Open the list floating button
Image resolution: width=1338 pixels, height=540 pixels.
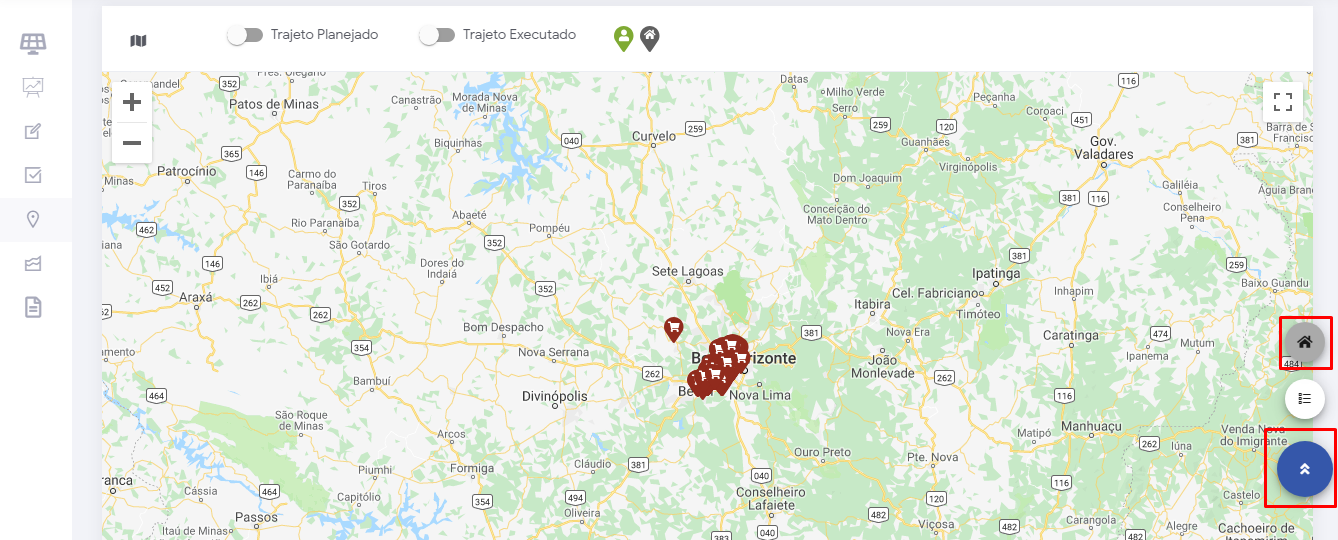[1305, 398]
